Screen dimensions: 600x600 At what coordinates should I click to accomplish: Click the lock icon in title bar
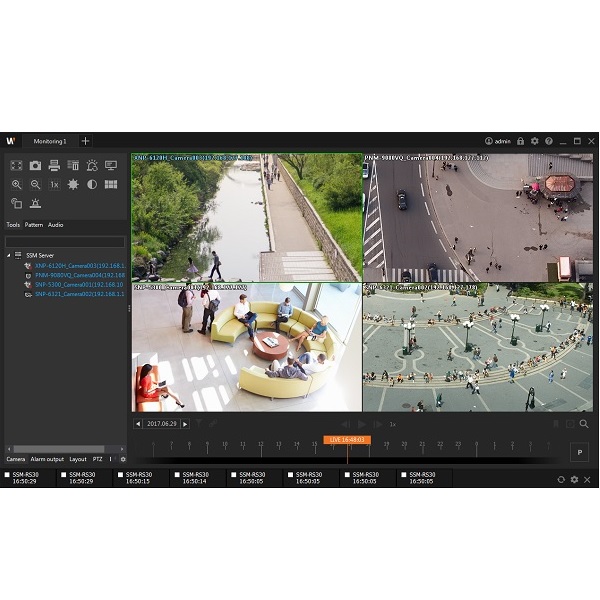tap(520, 141)
